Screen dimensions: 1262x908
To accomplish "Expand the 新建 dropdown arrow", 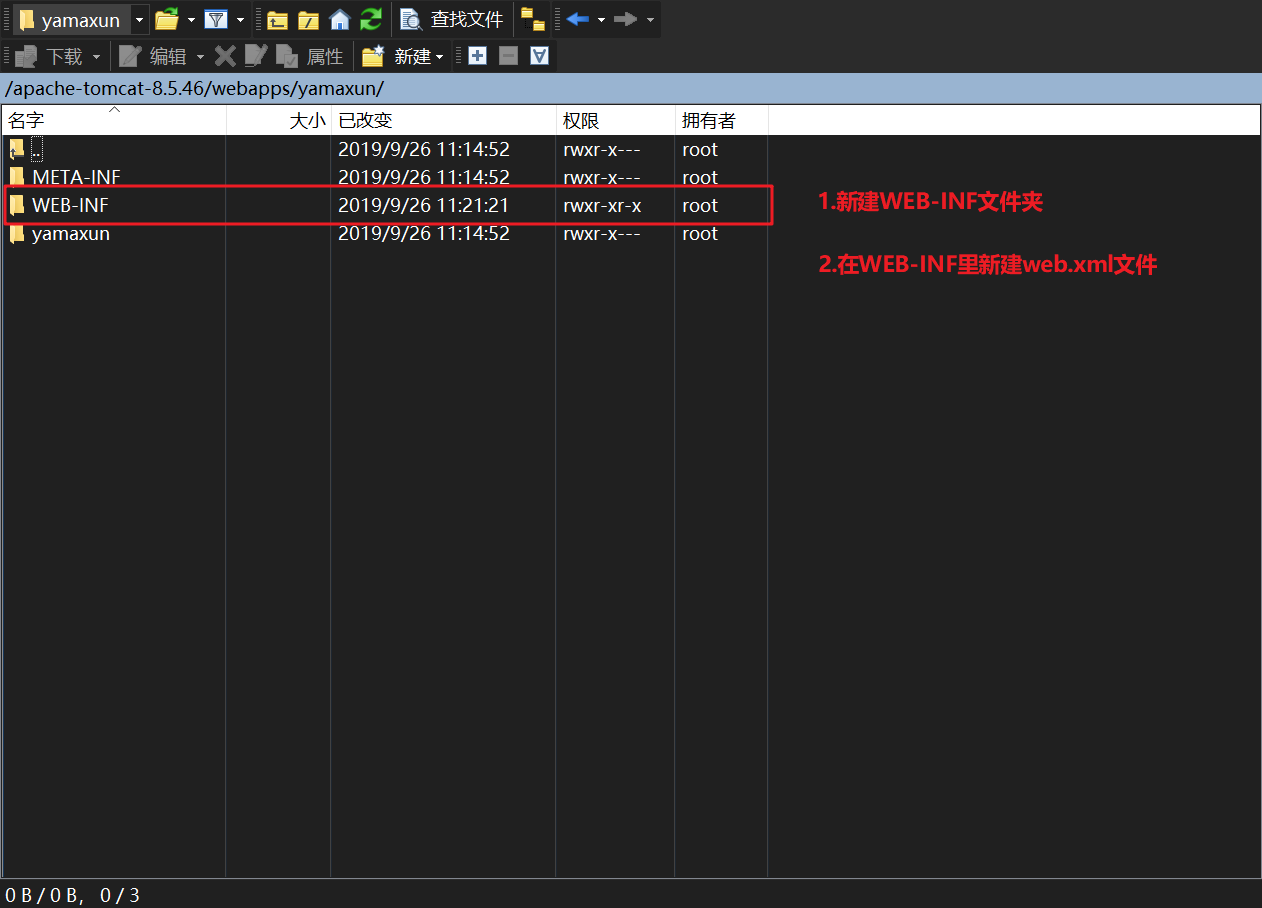I will 440,57.
